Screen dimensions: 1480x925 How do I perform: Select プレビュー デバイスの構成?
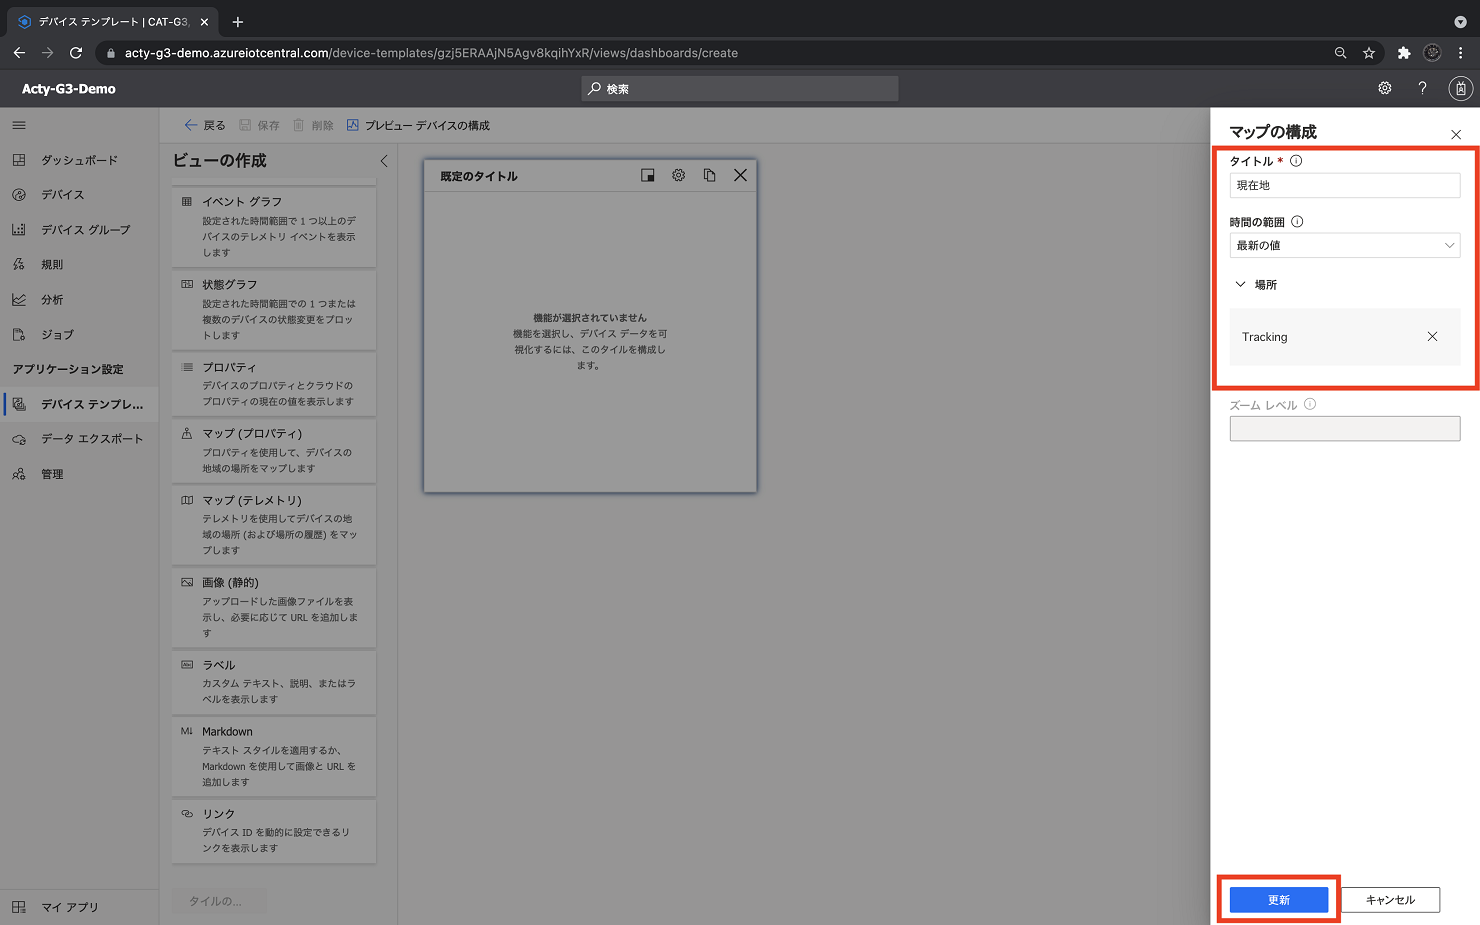tap(418, 126)
